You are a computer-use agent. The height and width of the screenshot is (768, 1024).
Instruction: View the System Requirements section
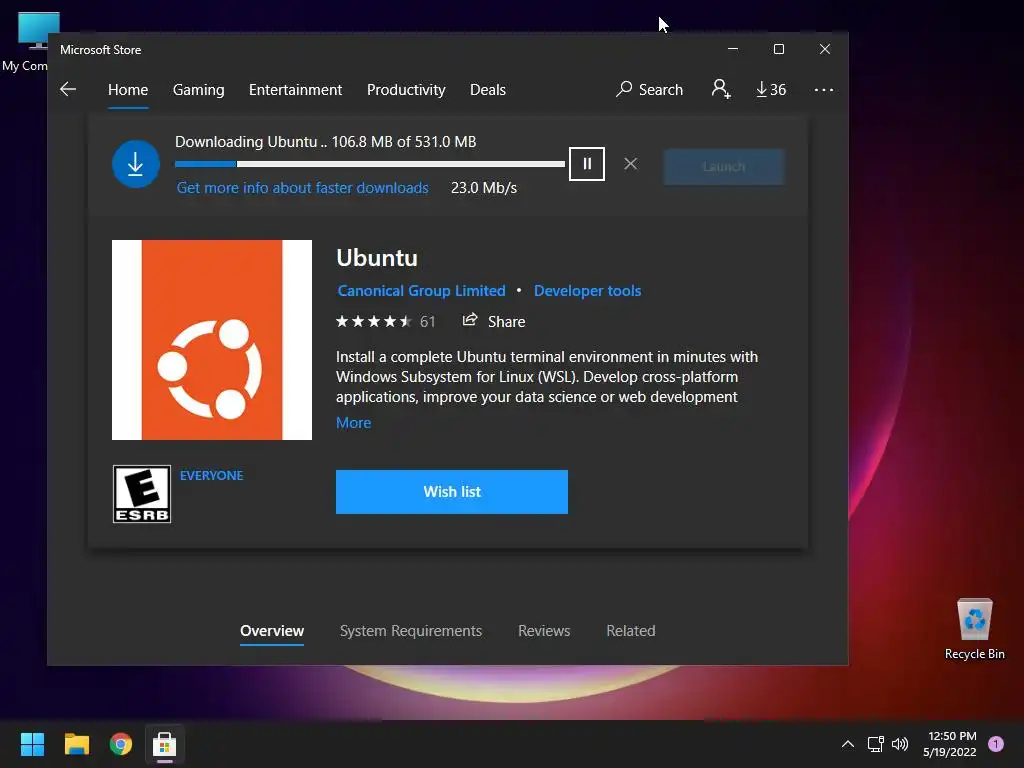click(411, 631)
